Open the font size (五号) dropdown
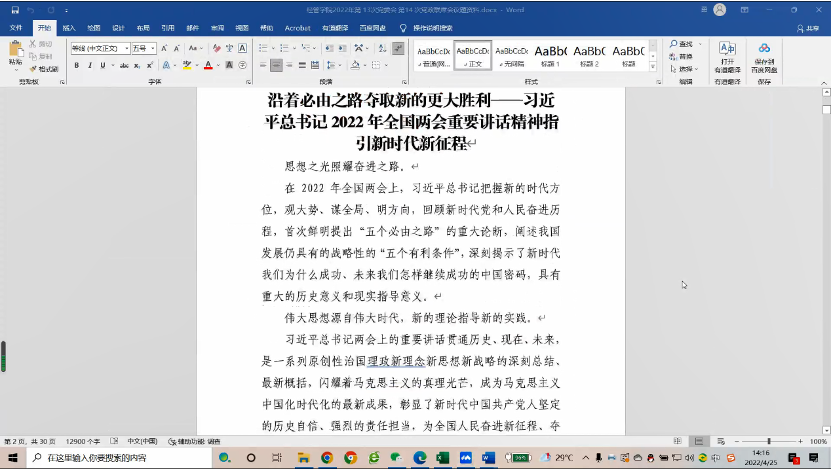 [x=152, y=48]
